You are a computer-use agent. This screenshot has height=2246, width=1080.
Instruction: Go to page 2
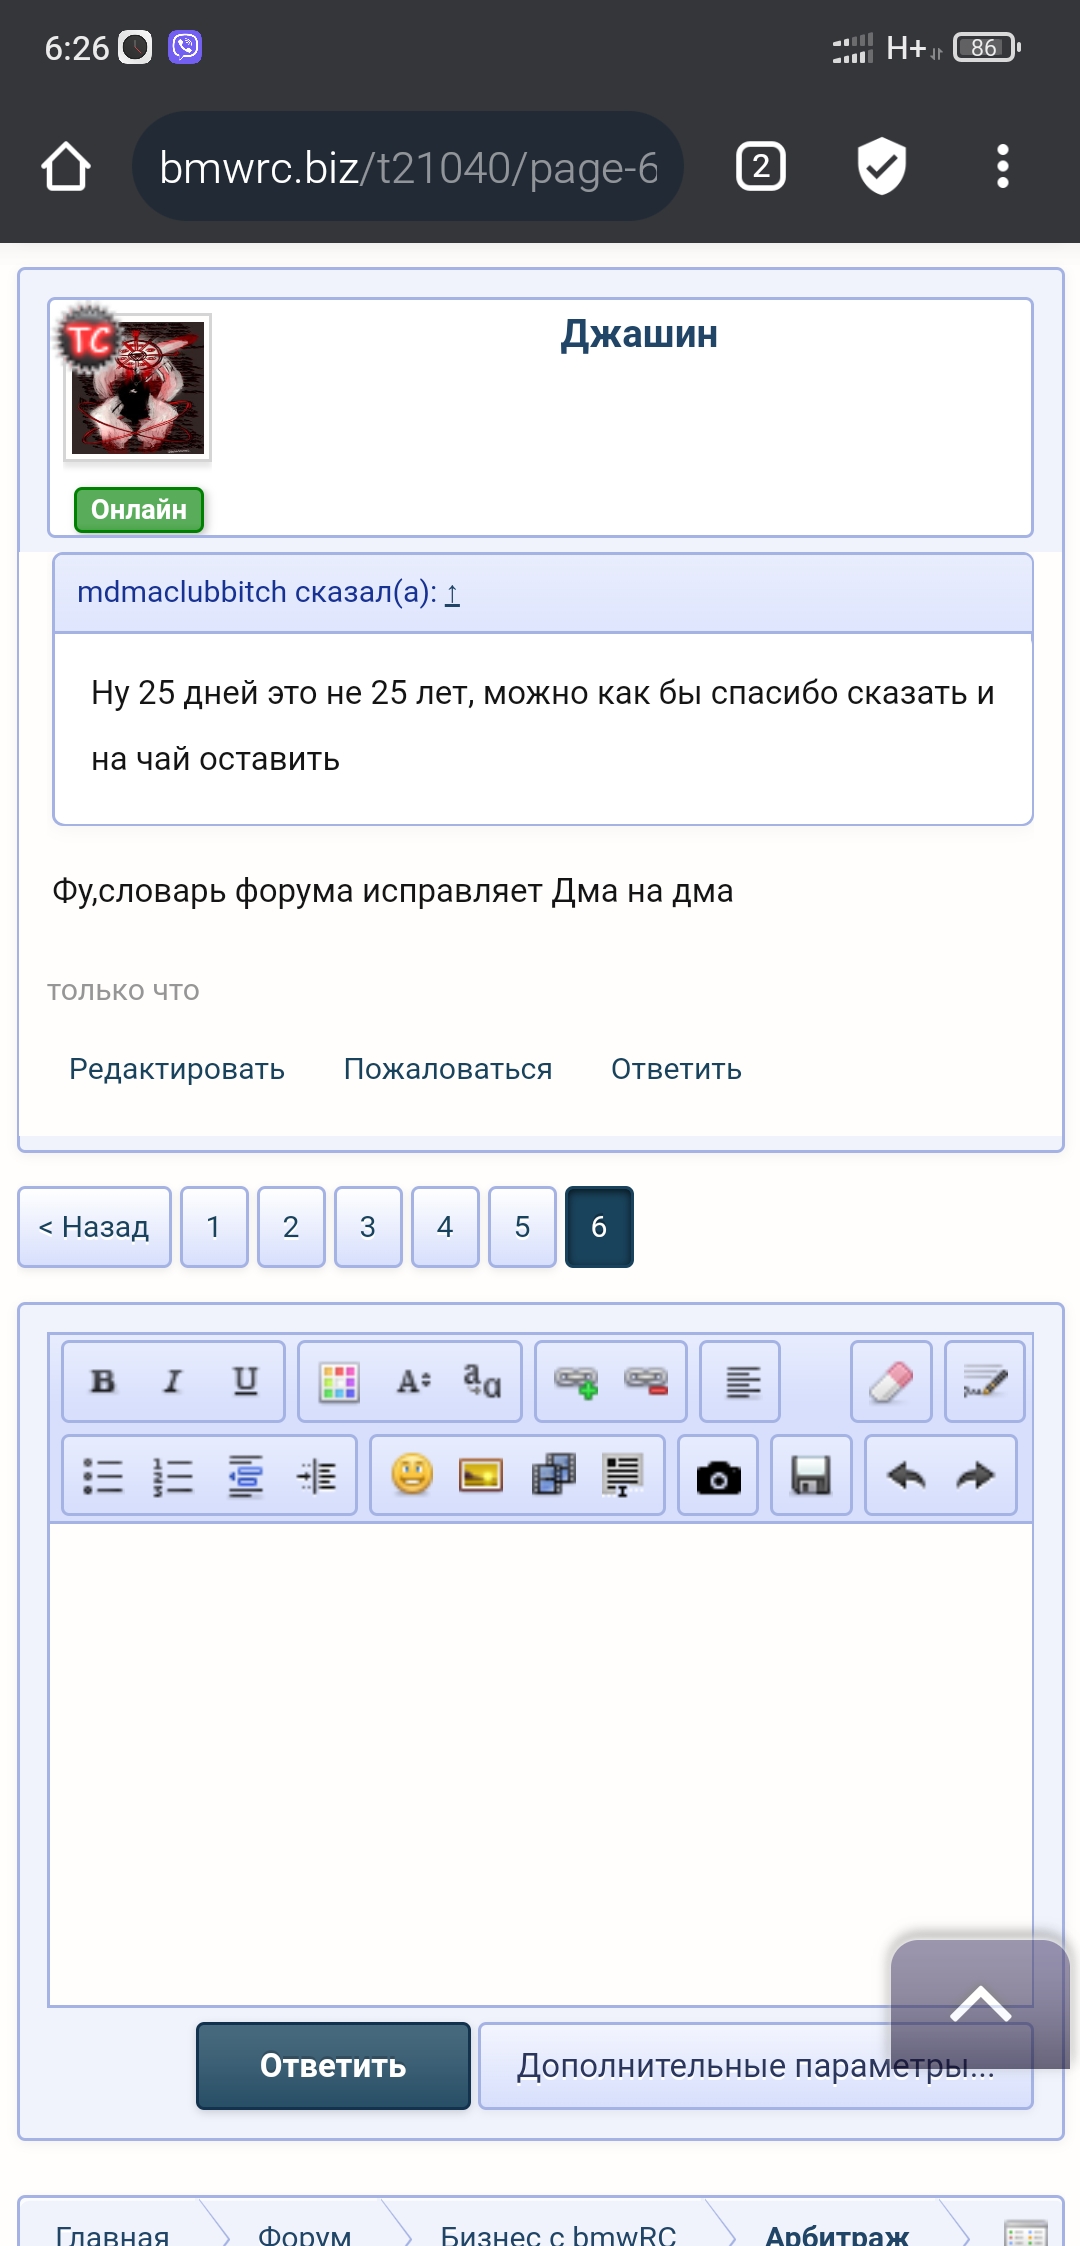click(x=291, y=1227)
